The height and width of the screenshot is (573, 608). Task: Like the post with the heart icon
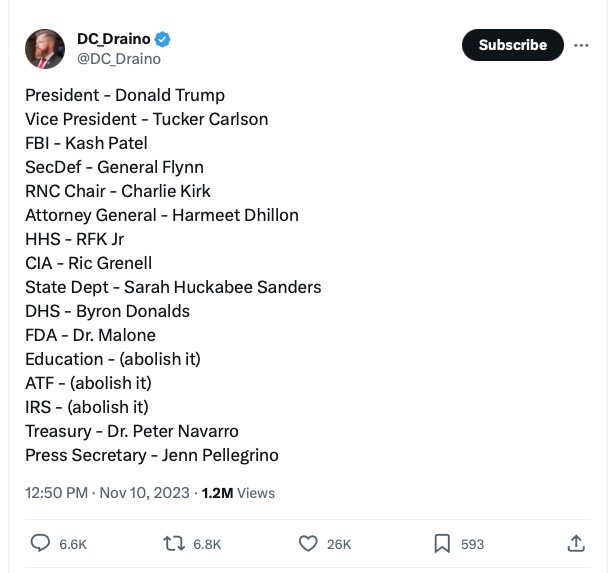point(309,543)
